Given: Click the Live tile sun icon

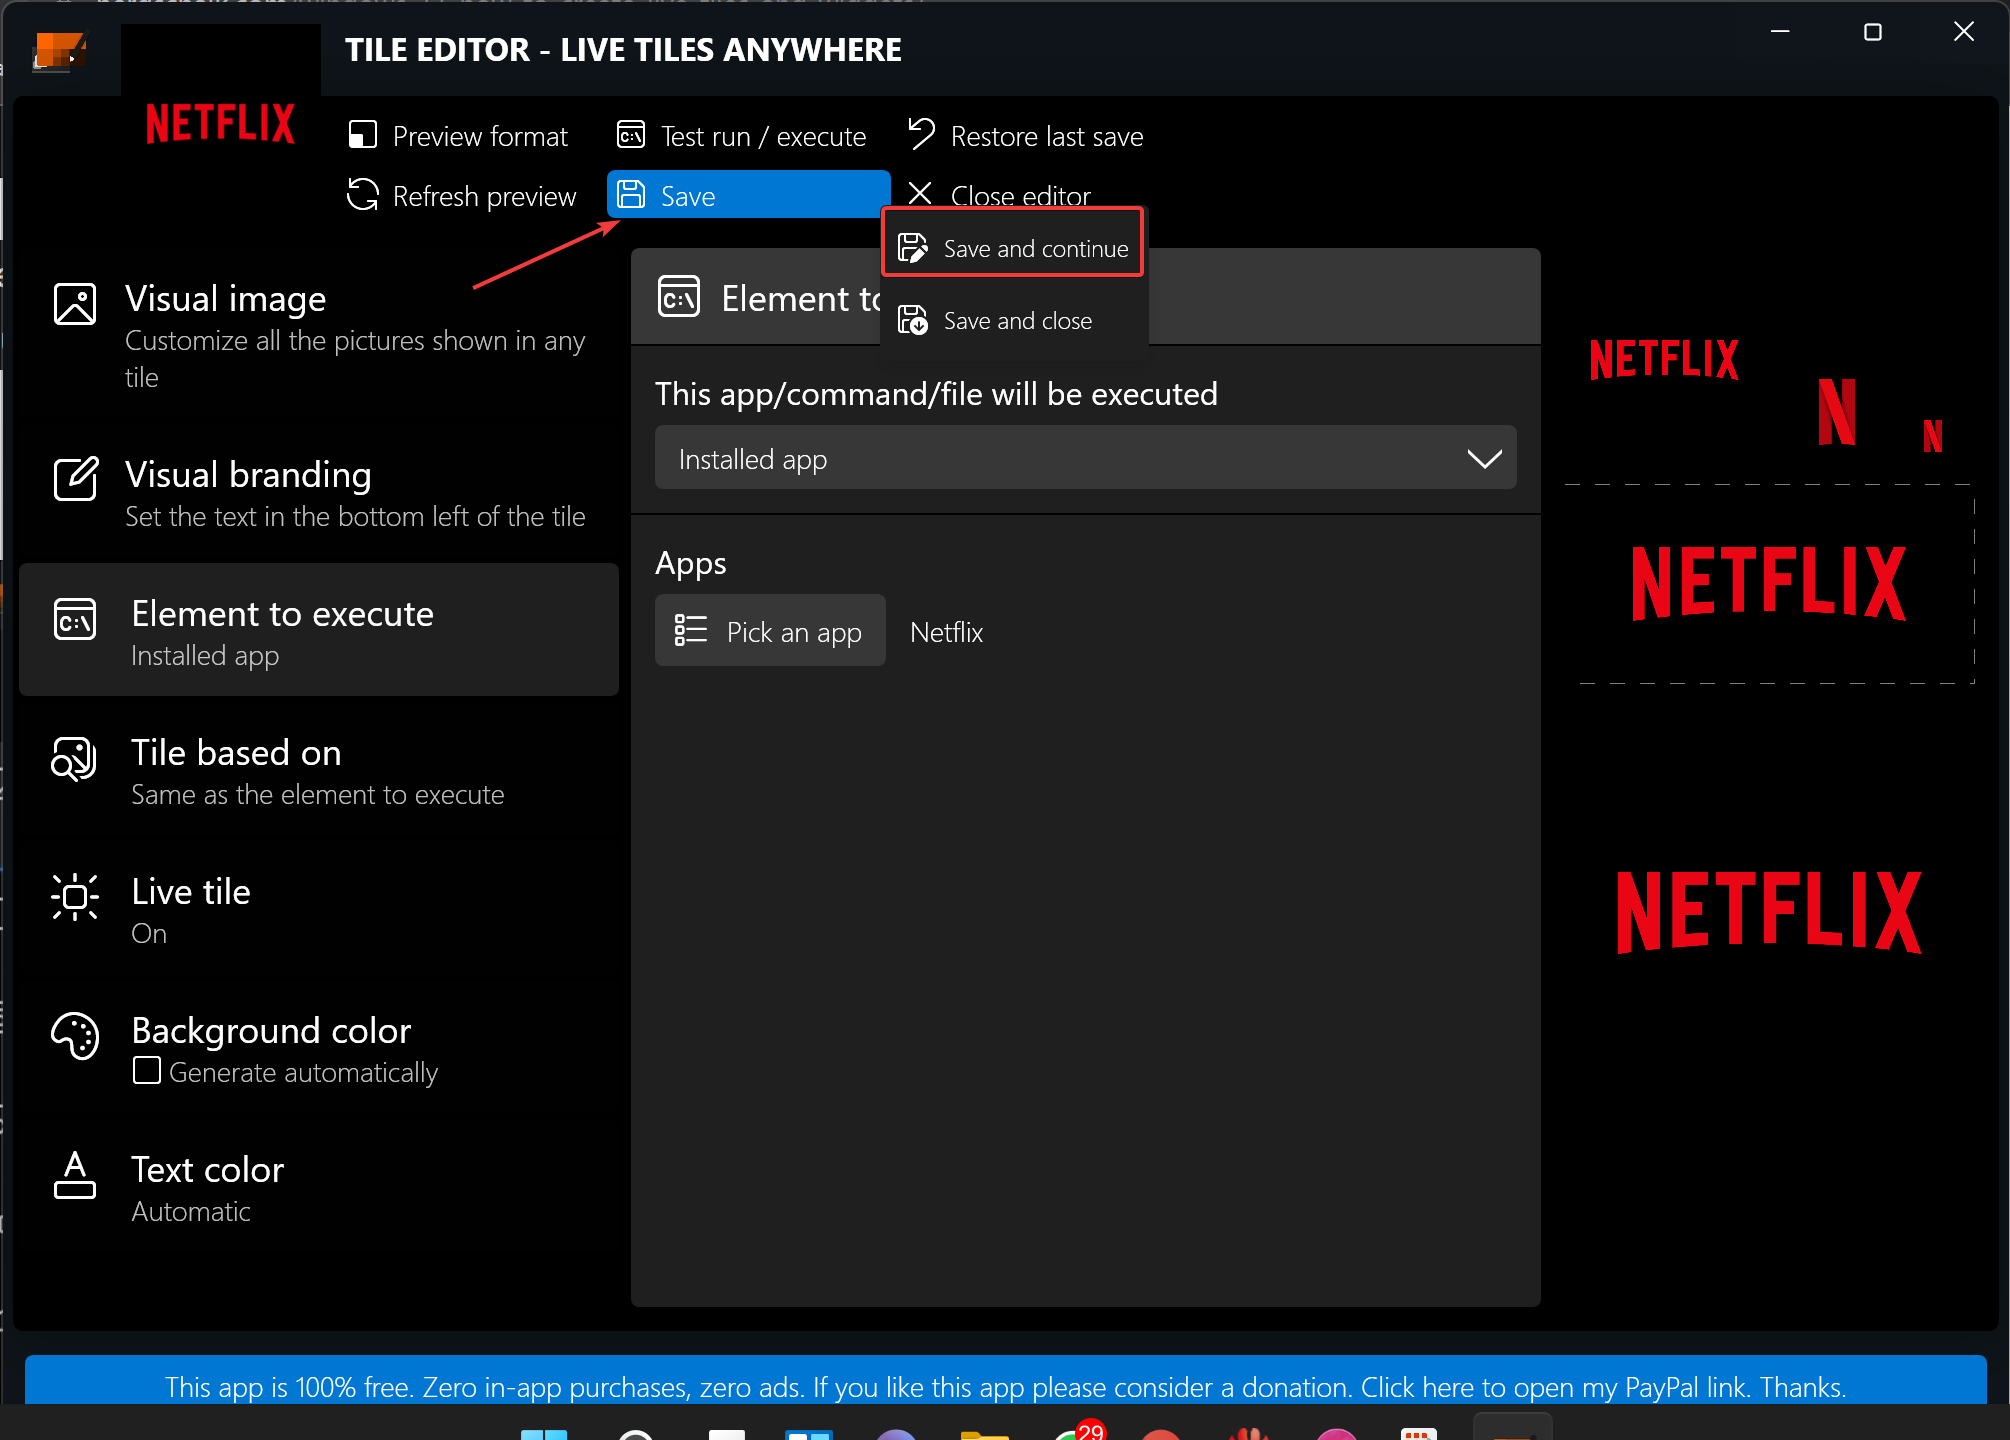Looking at the screenshot, I should point(74,897).
